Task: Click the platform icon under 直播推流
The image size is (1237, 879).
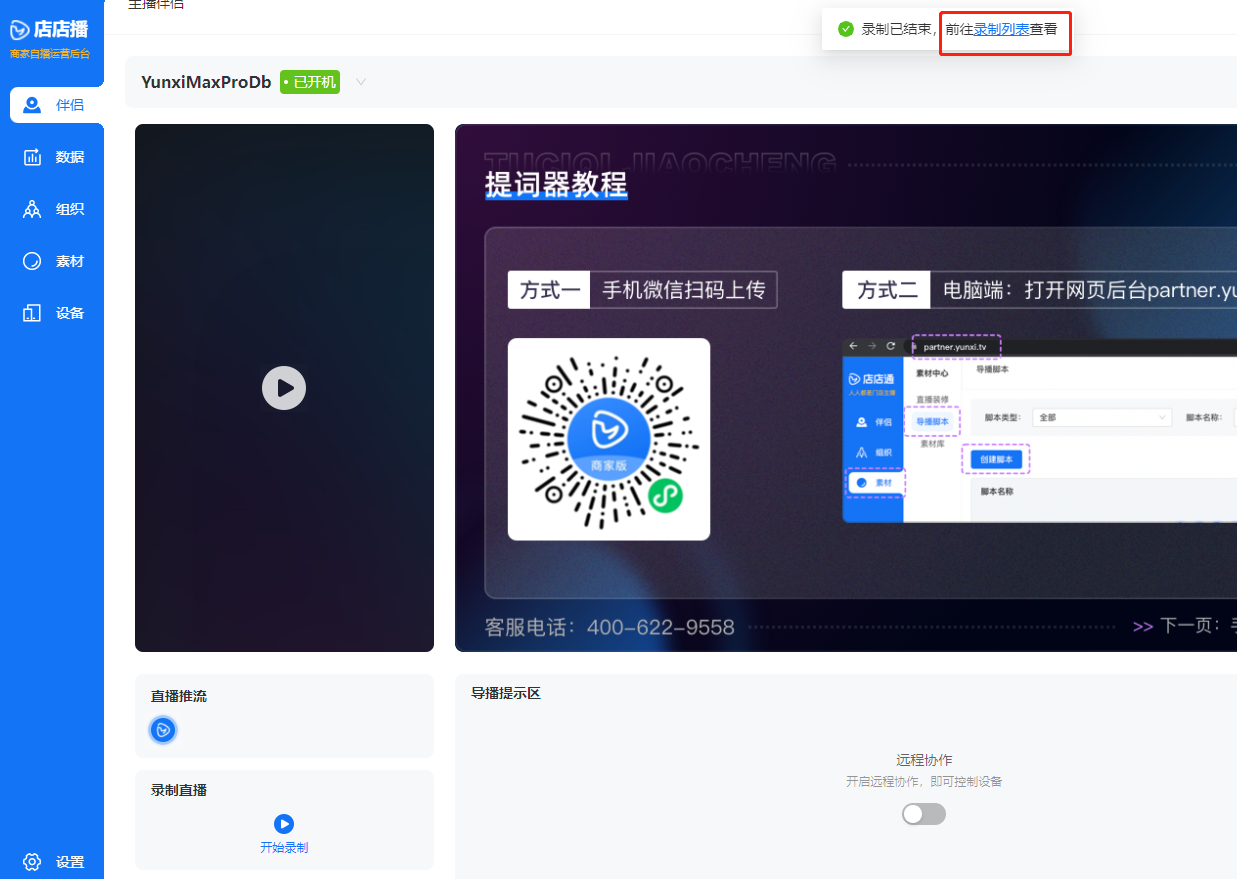Action: [x=164, y=730]
